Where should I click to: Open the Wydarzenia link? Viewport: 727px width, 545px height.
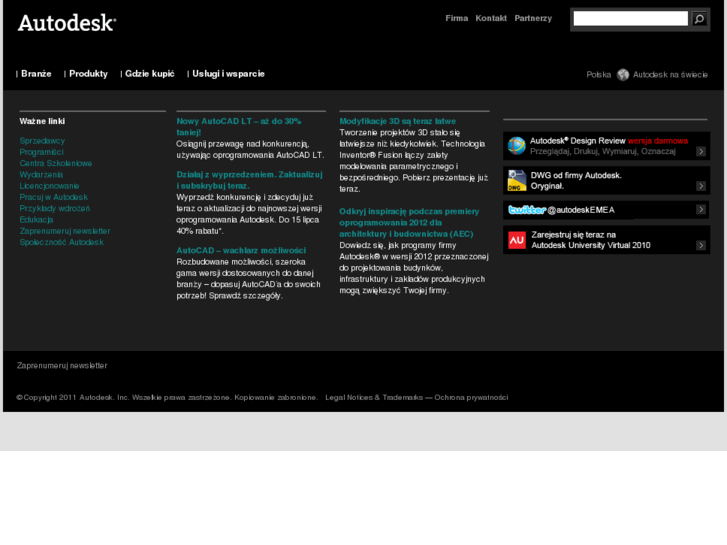tap(41, 174)
